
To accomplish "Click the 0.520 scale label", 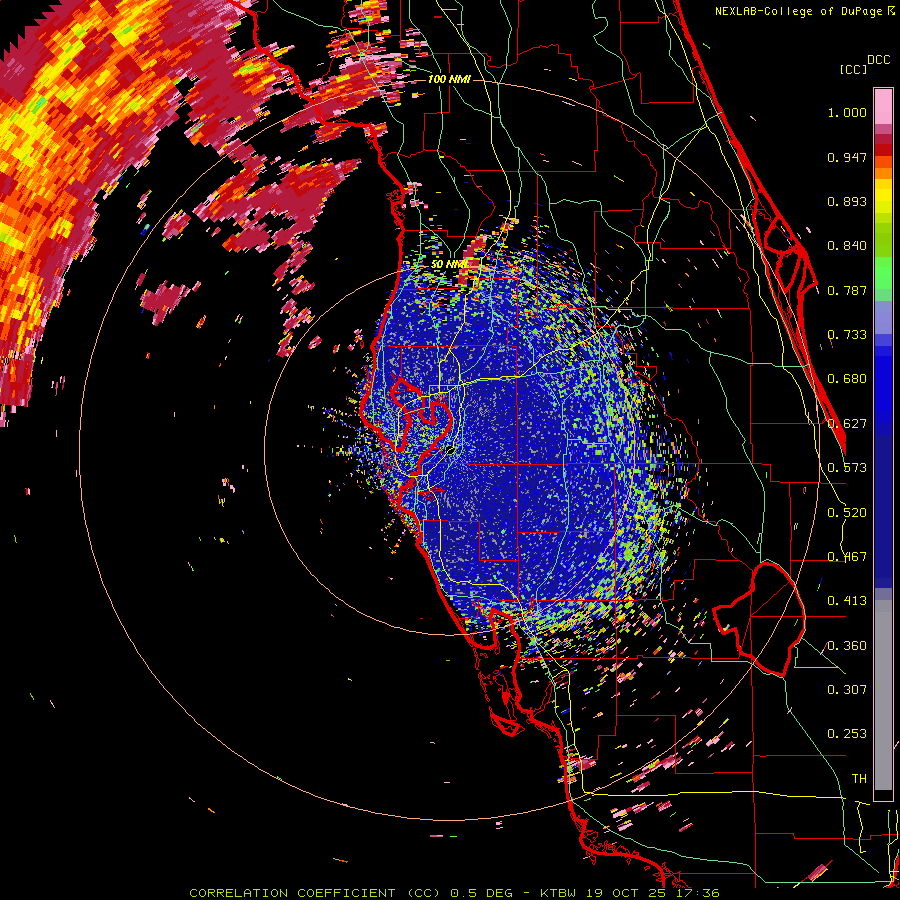I will [x=847, y=513].
